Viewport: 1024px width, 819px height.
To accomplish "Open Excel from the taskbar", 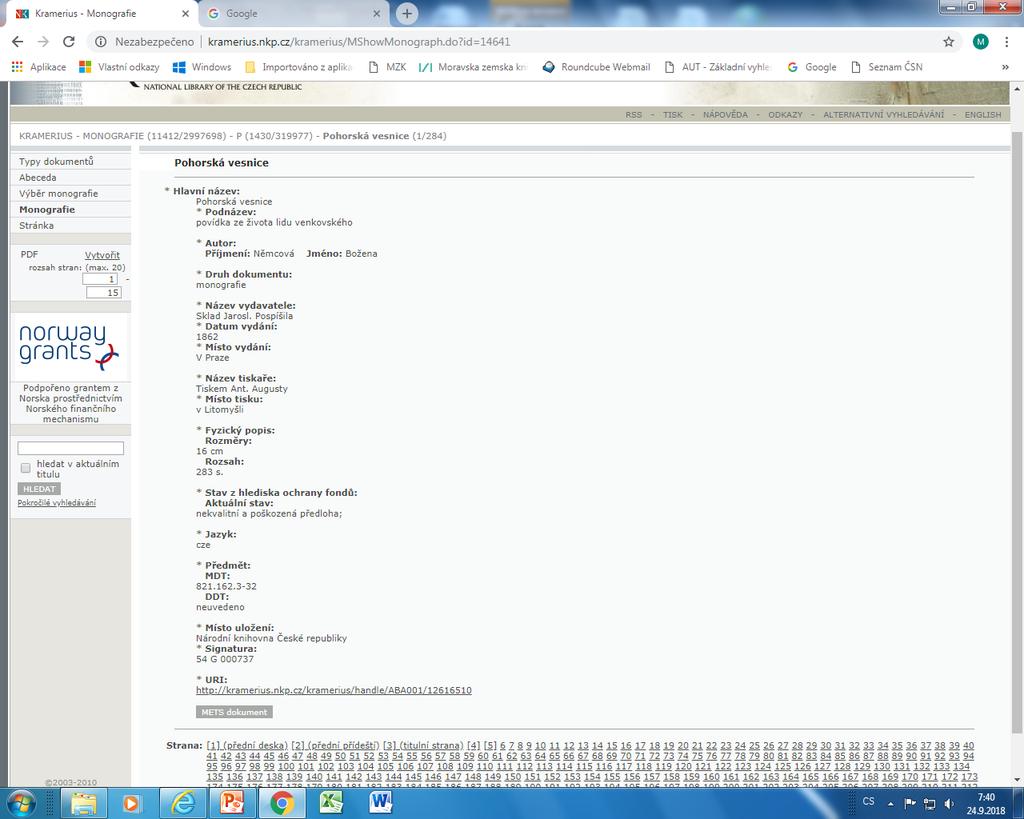I will click(x=331, y=803).
